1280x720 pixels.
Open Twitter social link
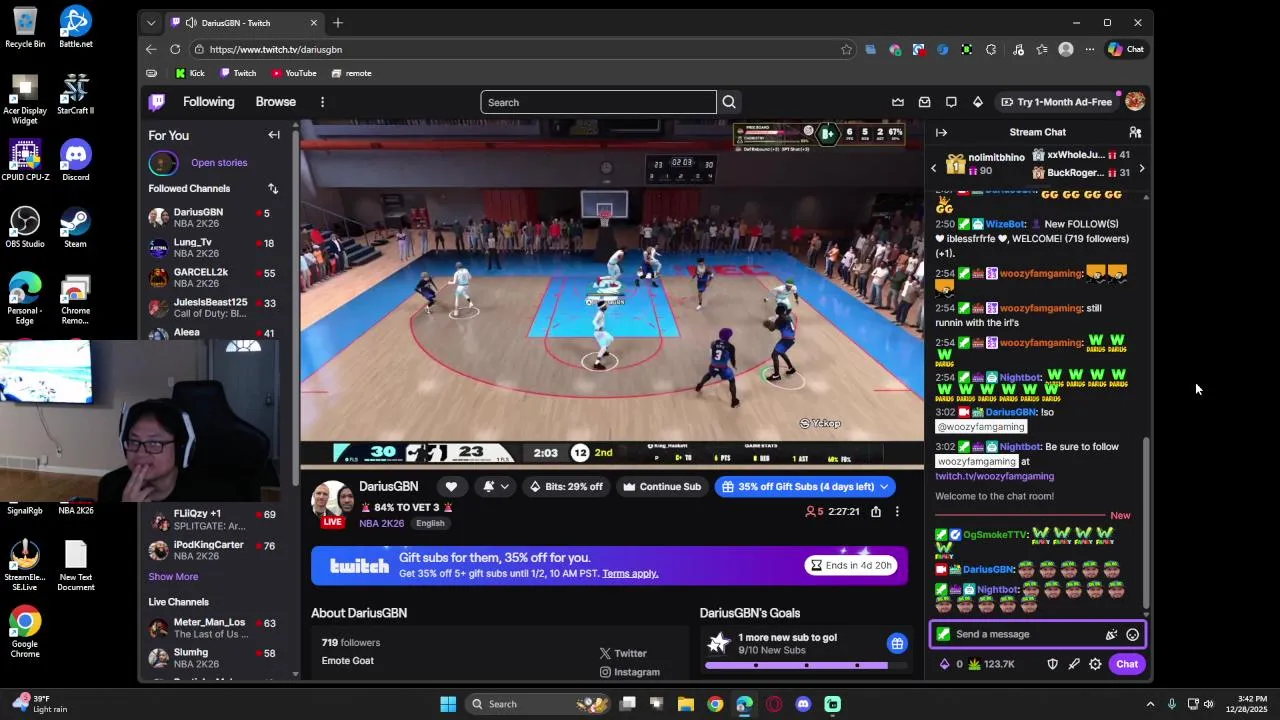[x=623, y=653]
